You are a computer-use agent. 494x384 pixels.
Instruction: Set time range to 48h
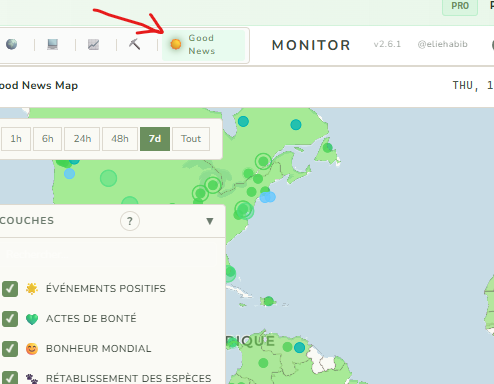(x=120, y=139)
